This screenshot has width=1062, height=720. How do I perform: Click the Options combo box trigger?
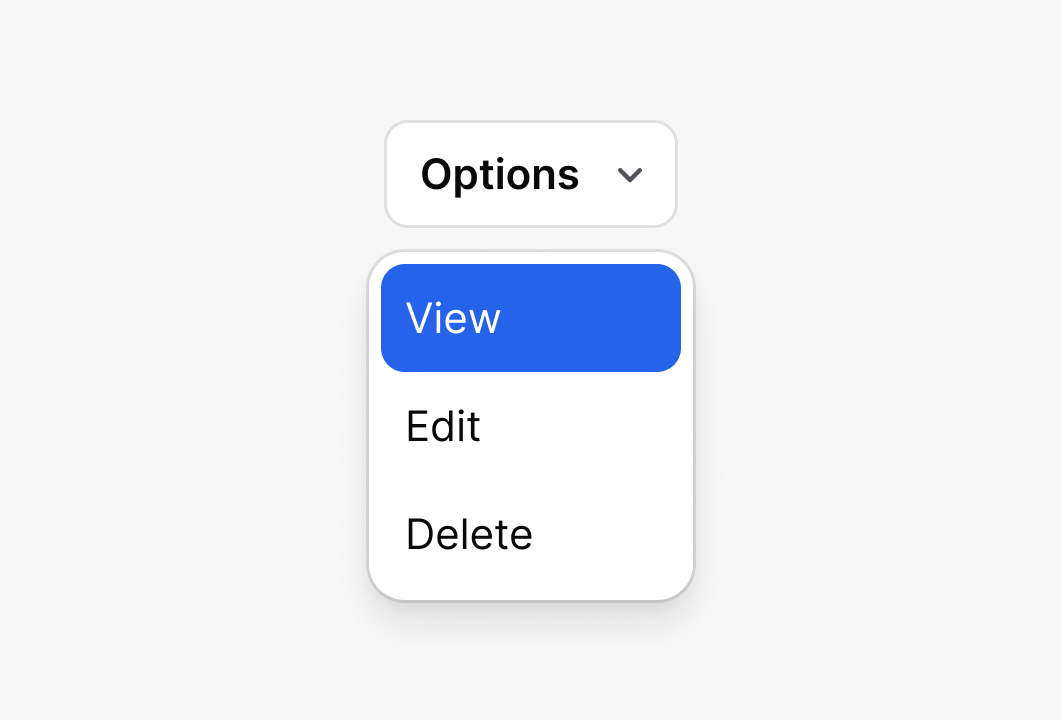click(530, 174)
